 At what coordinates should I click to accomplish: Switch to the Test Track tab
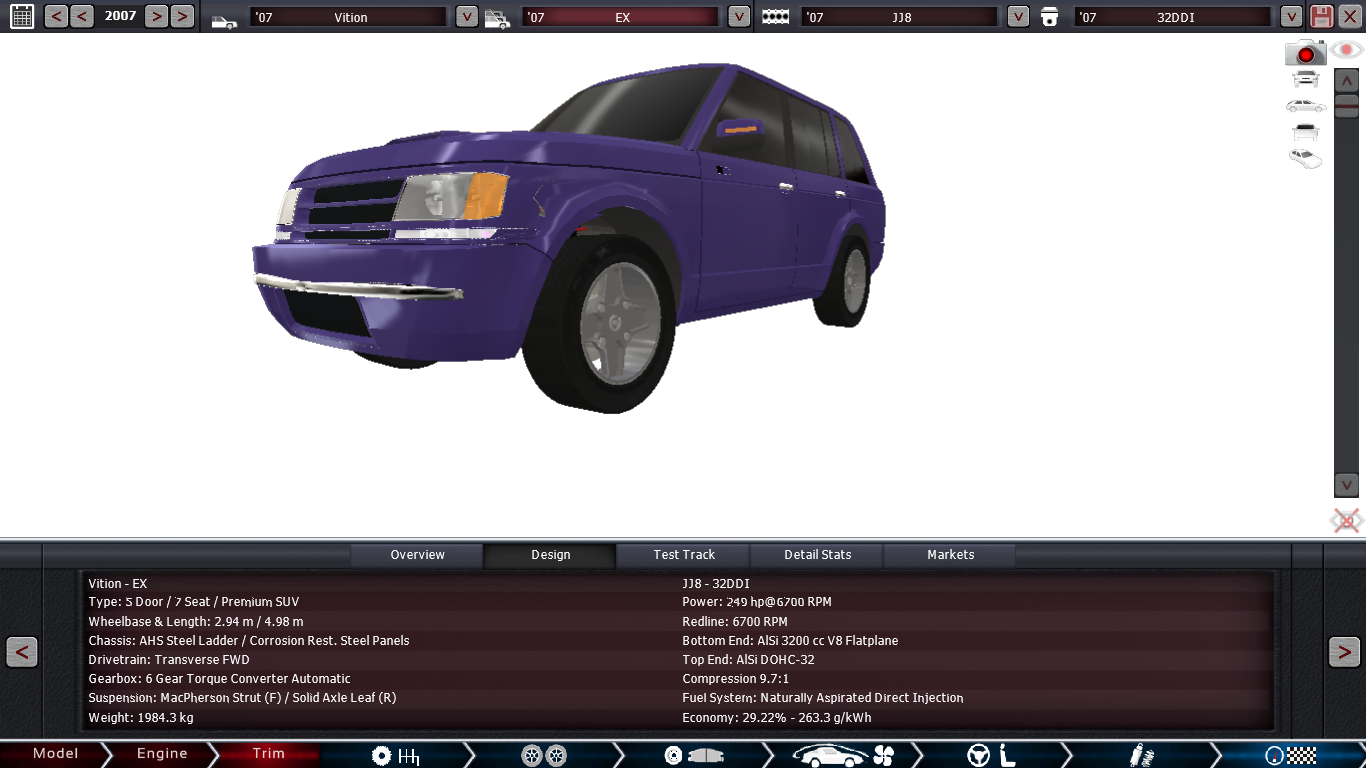pyautogui.click(x=684, y=555)
